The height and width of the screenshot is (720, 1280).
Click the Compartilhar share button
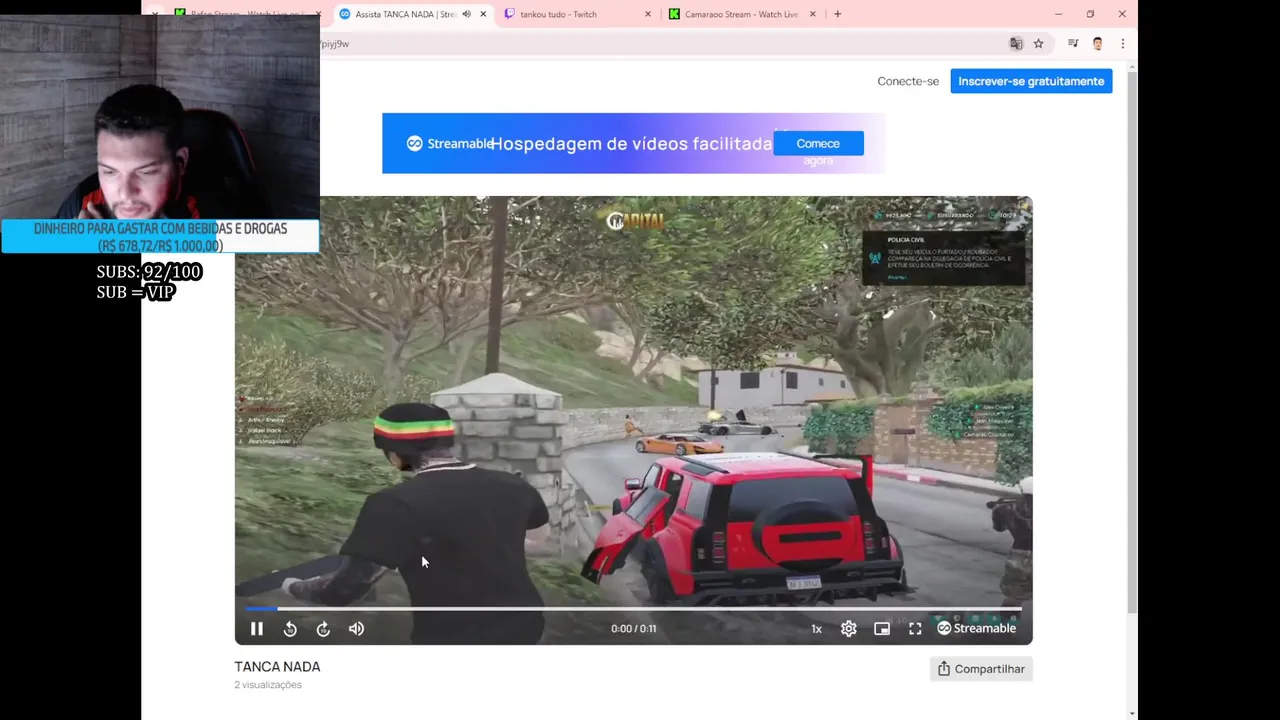[x=981, y=669]
